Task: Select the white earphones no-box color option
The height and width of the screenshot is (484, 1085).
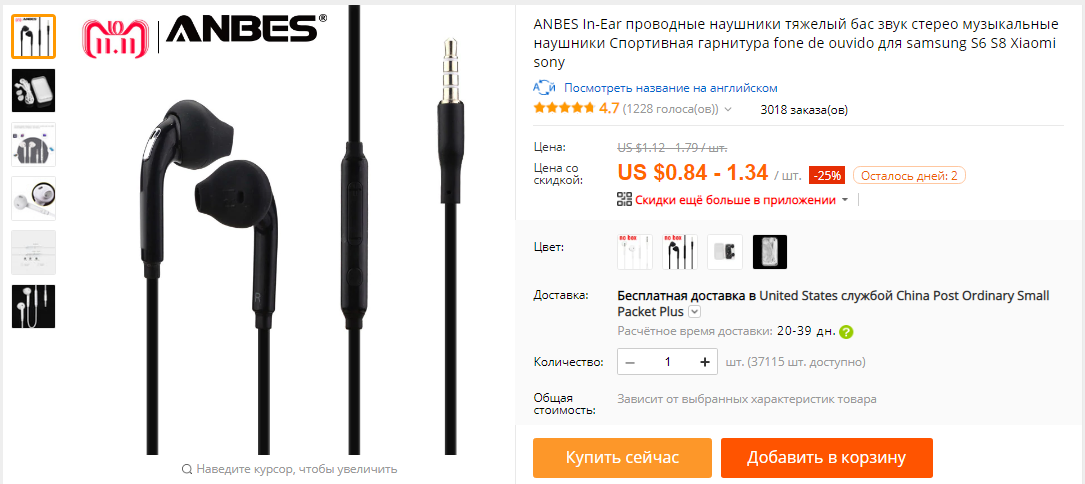Action: click(x=635, y=251)
